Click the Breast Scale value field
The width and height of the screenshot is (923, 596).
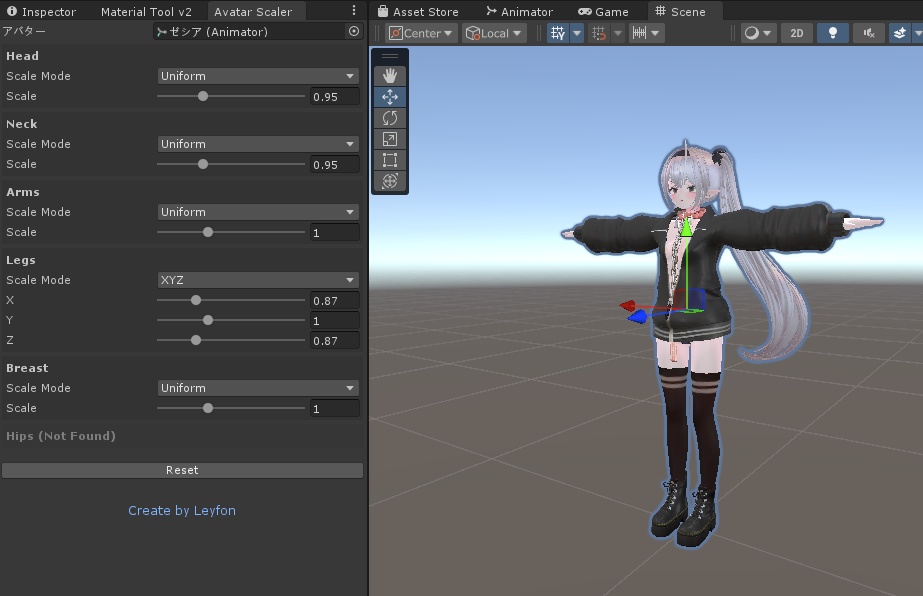pyautogui.click(x=334, y=408)
